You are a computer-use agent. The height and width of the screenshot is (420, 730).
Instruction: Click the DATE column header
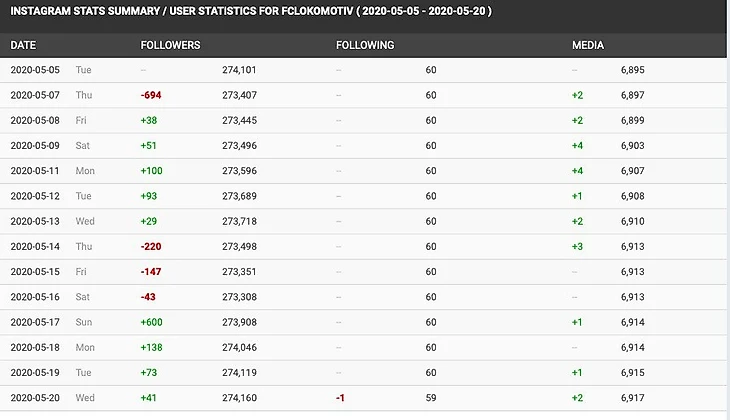coord(23,45)
